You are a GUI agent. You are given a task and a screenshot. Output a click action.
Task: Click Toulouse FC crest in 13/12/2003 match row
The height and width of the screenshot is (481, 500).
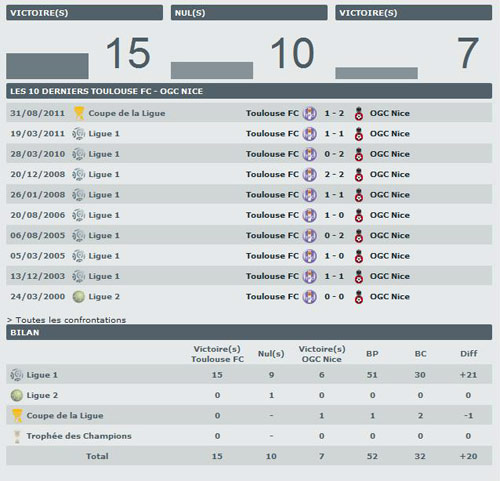[x=310, y=276]
